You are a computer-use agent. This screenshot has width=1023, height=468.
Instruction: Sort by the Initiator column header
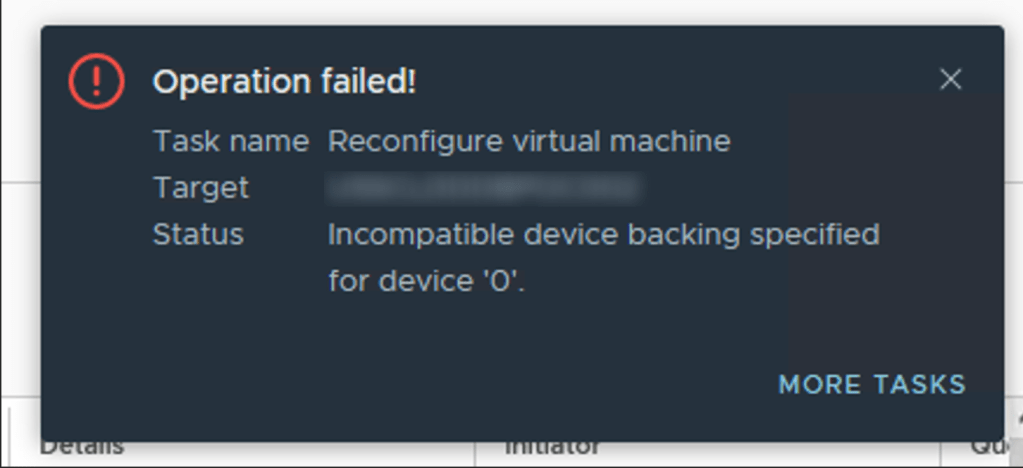(x=552, y=448)
